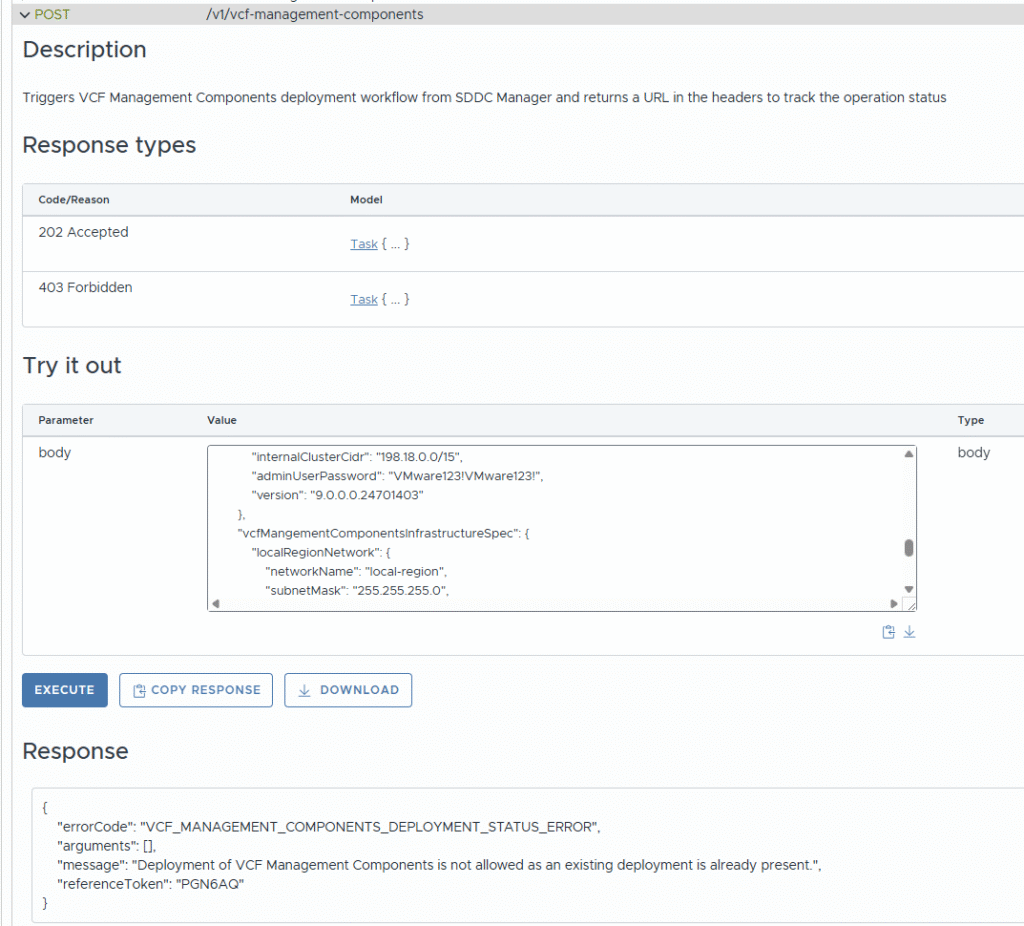
Task: Click the body editor scroll-left arrow
Action: 216,603
